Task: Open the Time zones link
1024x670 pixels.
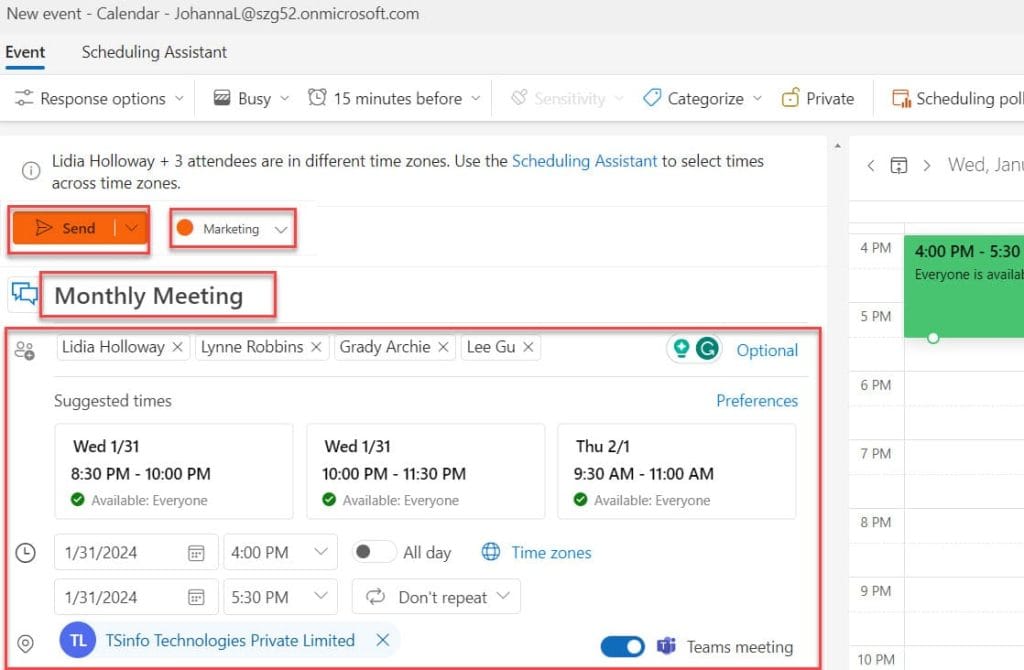Action: (x=551, y=552)
